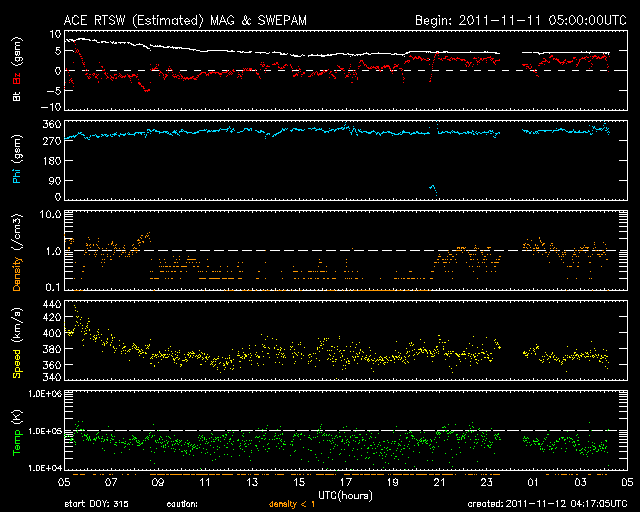640x512 pixels.
Task: Click the 'caution:' label at the bottom
Action: tap(182, 504)
